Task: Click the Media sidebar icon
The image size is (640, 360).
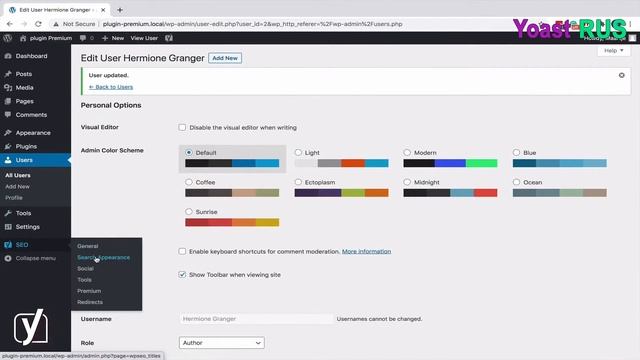Action: tap(8, 87)
